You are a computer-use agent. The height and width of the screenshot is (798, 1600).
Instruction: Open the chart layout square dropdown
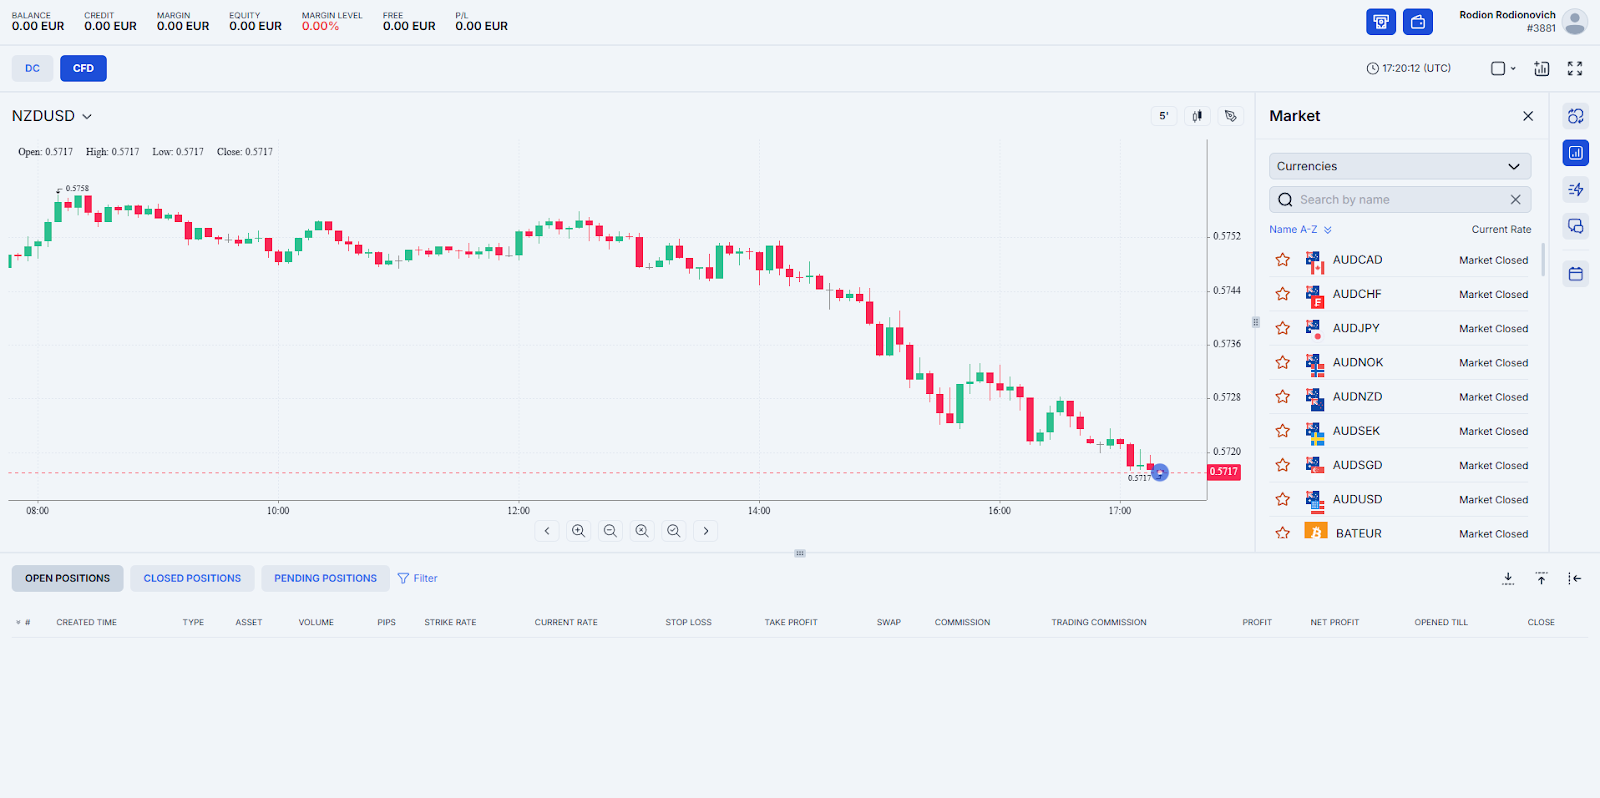(1503, 68)
